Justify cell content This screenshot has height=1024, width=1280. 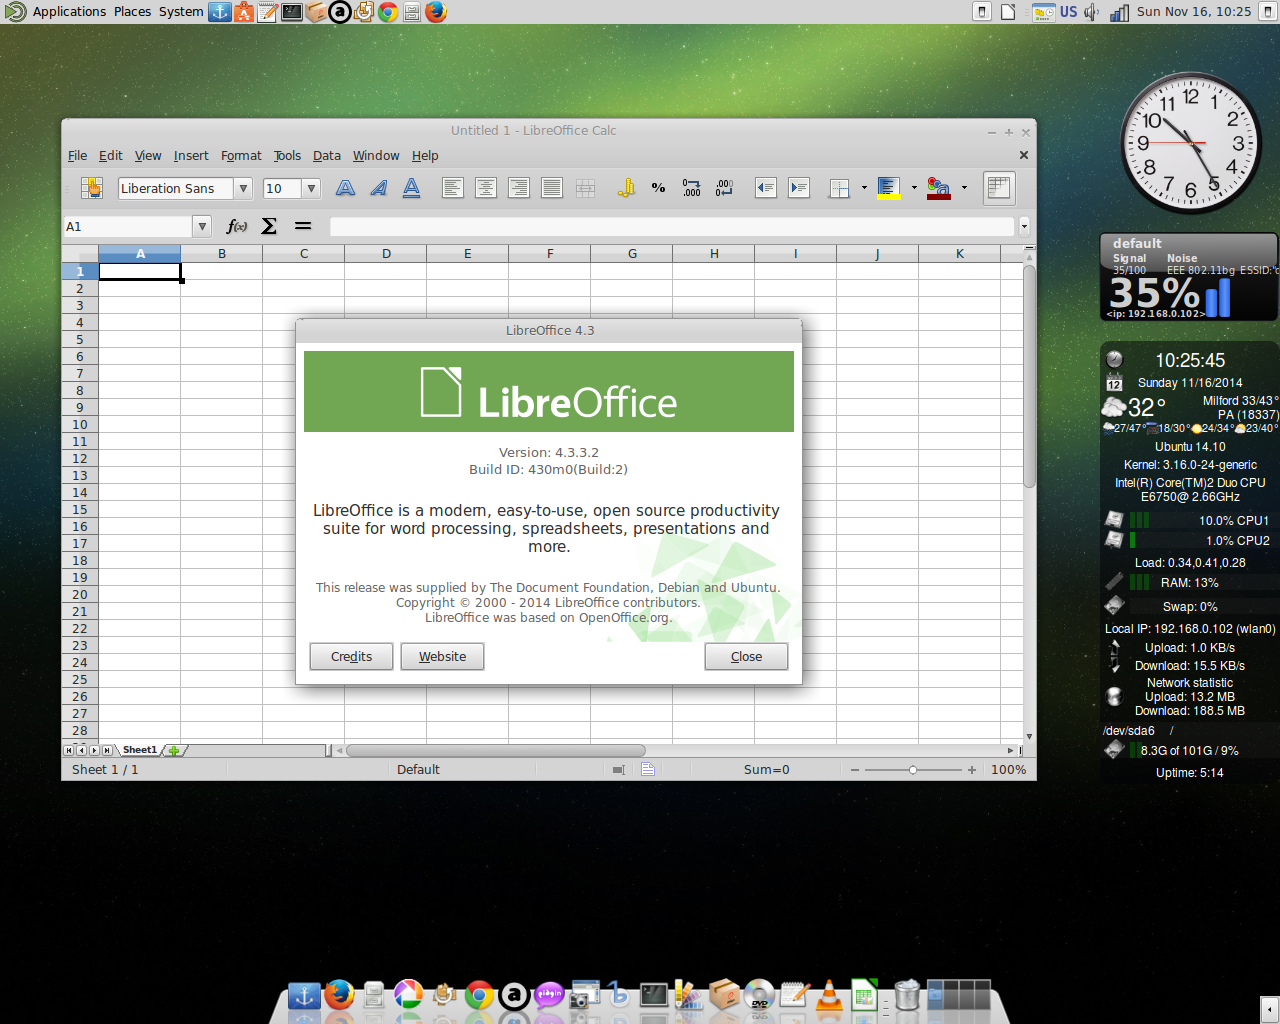[552, 188]
